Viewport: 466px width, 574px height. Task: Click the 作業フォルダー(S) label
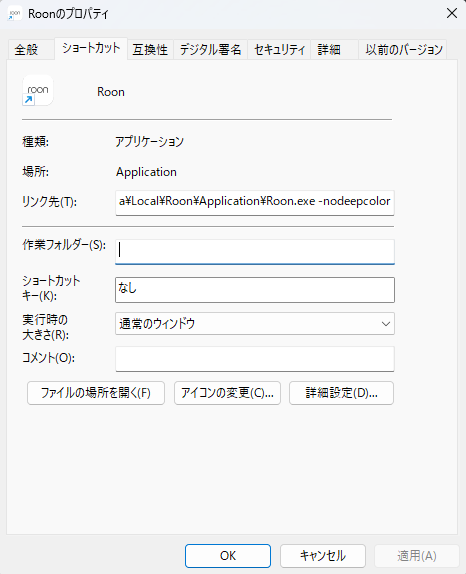64,245
